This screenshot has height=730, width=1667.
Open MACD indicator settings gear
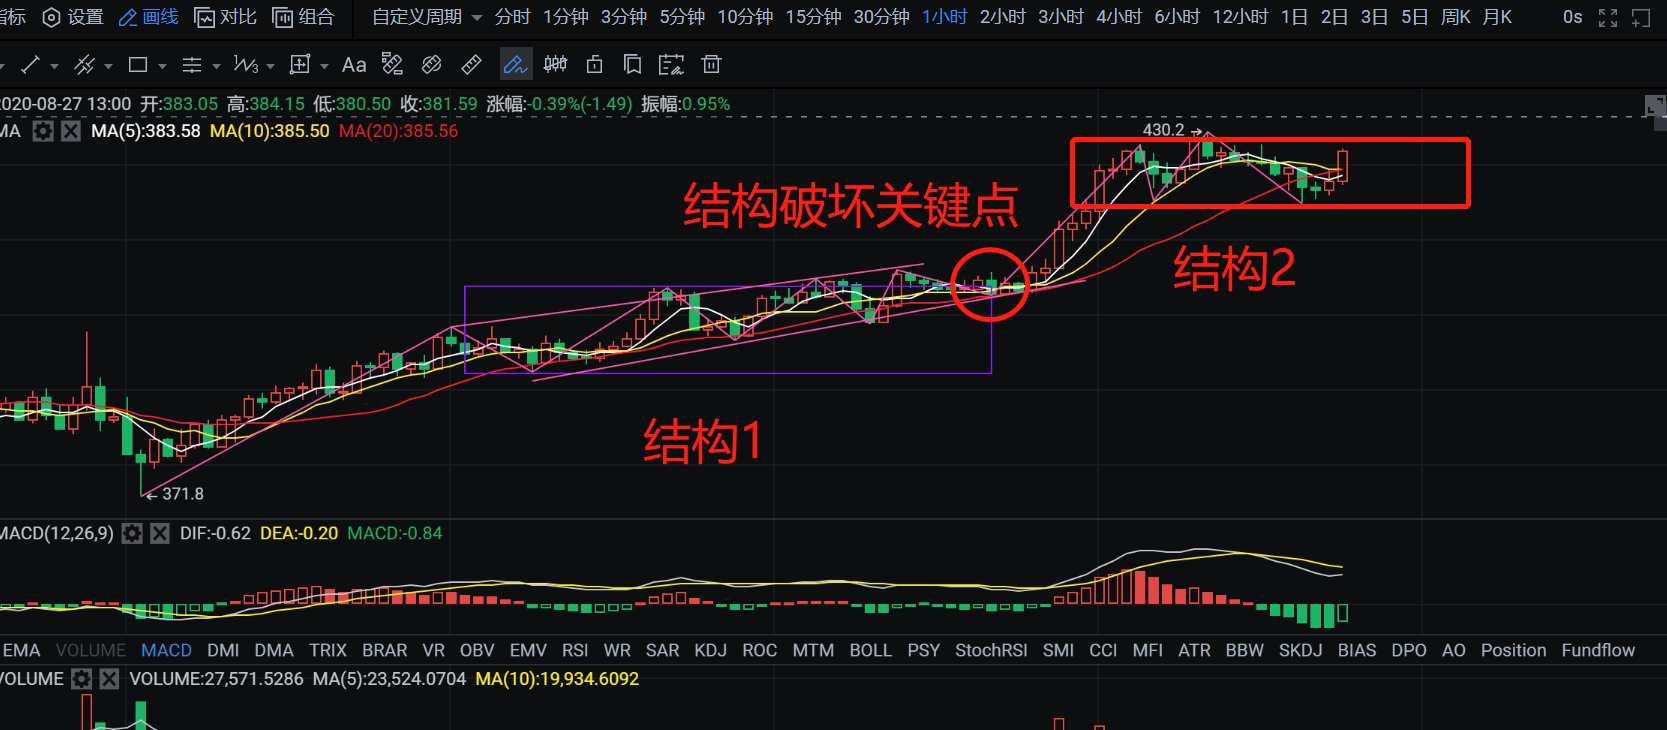click(x=132, y=534)
